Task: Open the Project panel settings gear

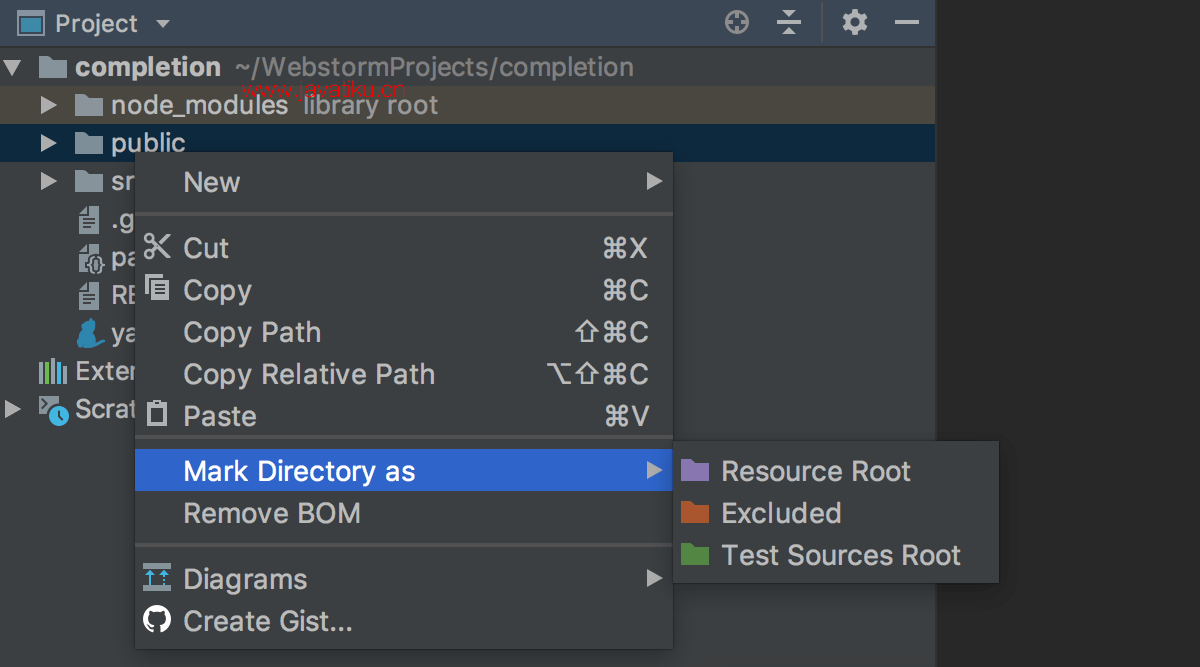Action: [x=855, y=22]
